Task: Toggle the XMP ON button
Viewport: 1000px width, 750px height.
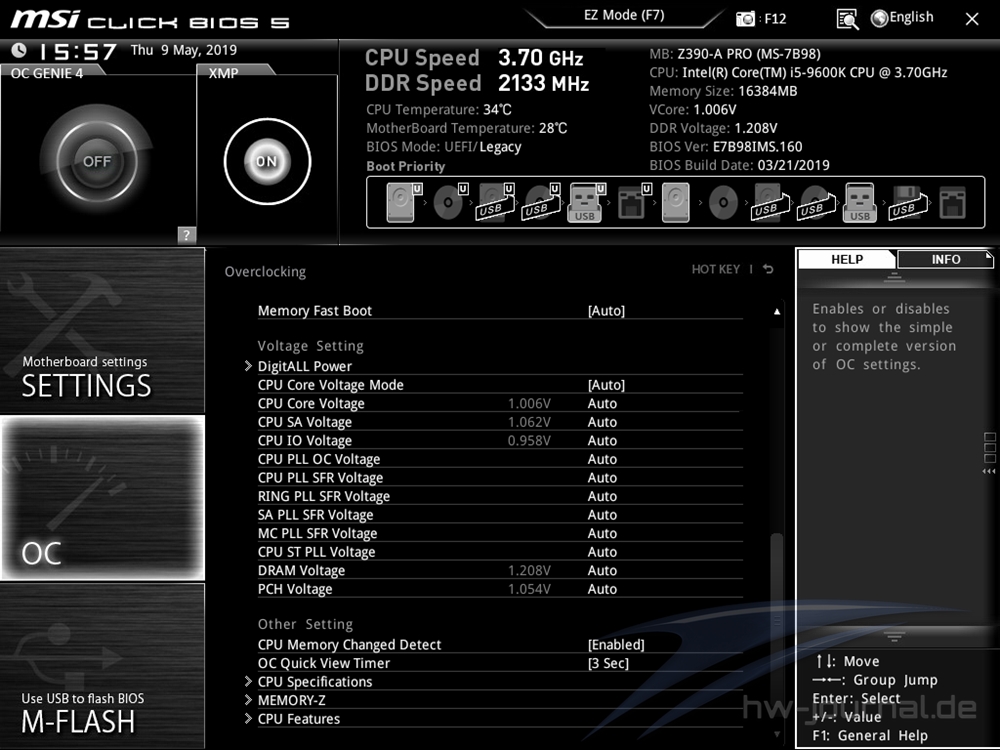Action: (x=267, y=161)
